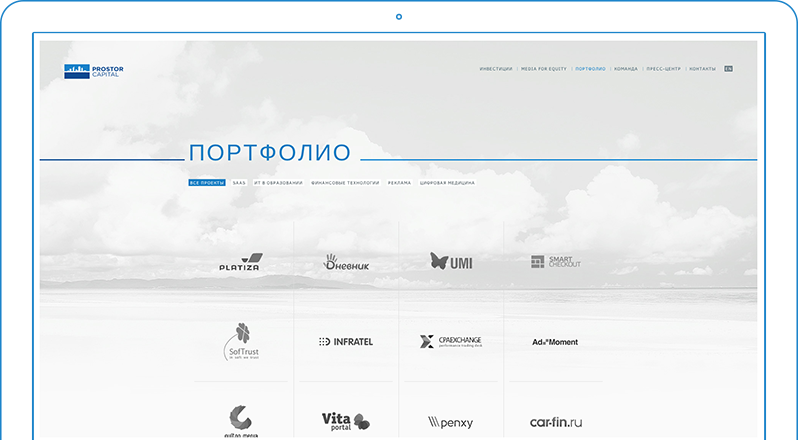
Task: Open the Пресс-центр page
Action: [x=663, y=69]
